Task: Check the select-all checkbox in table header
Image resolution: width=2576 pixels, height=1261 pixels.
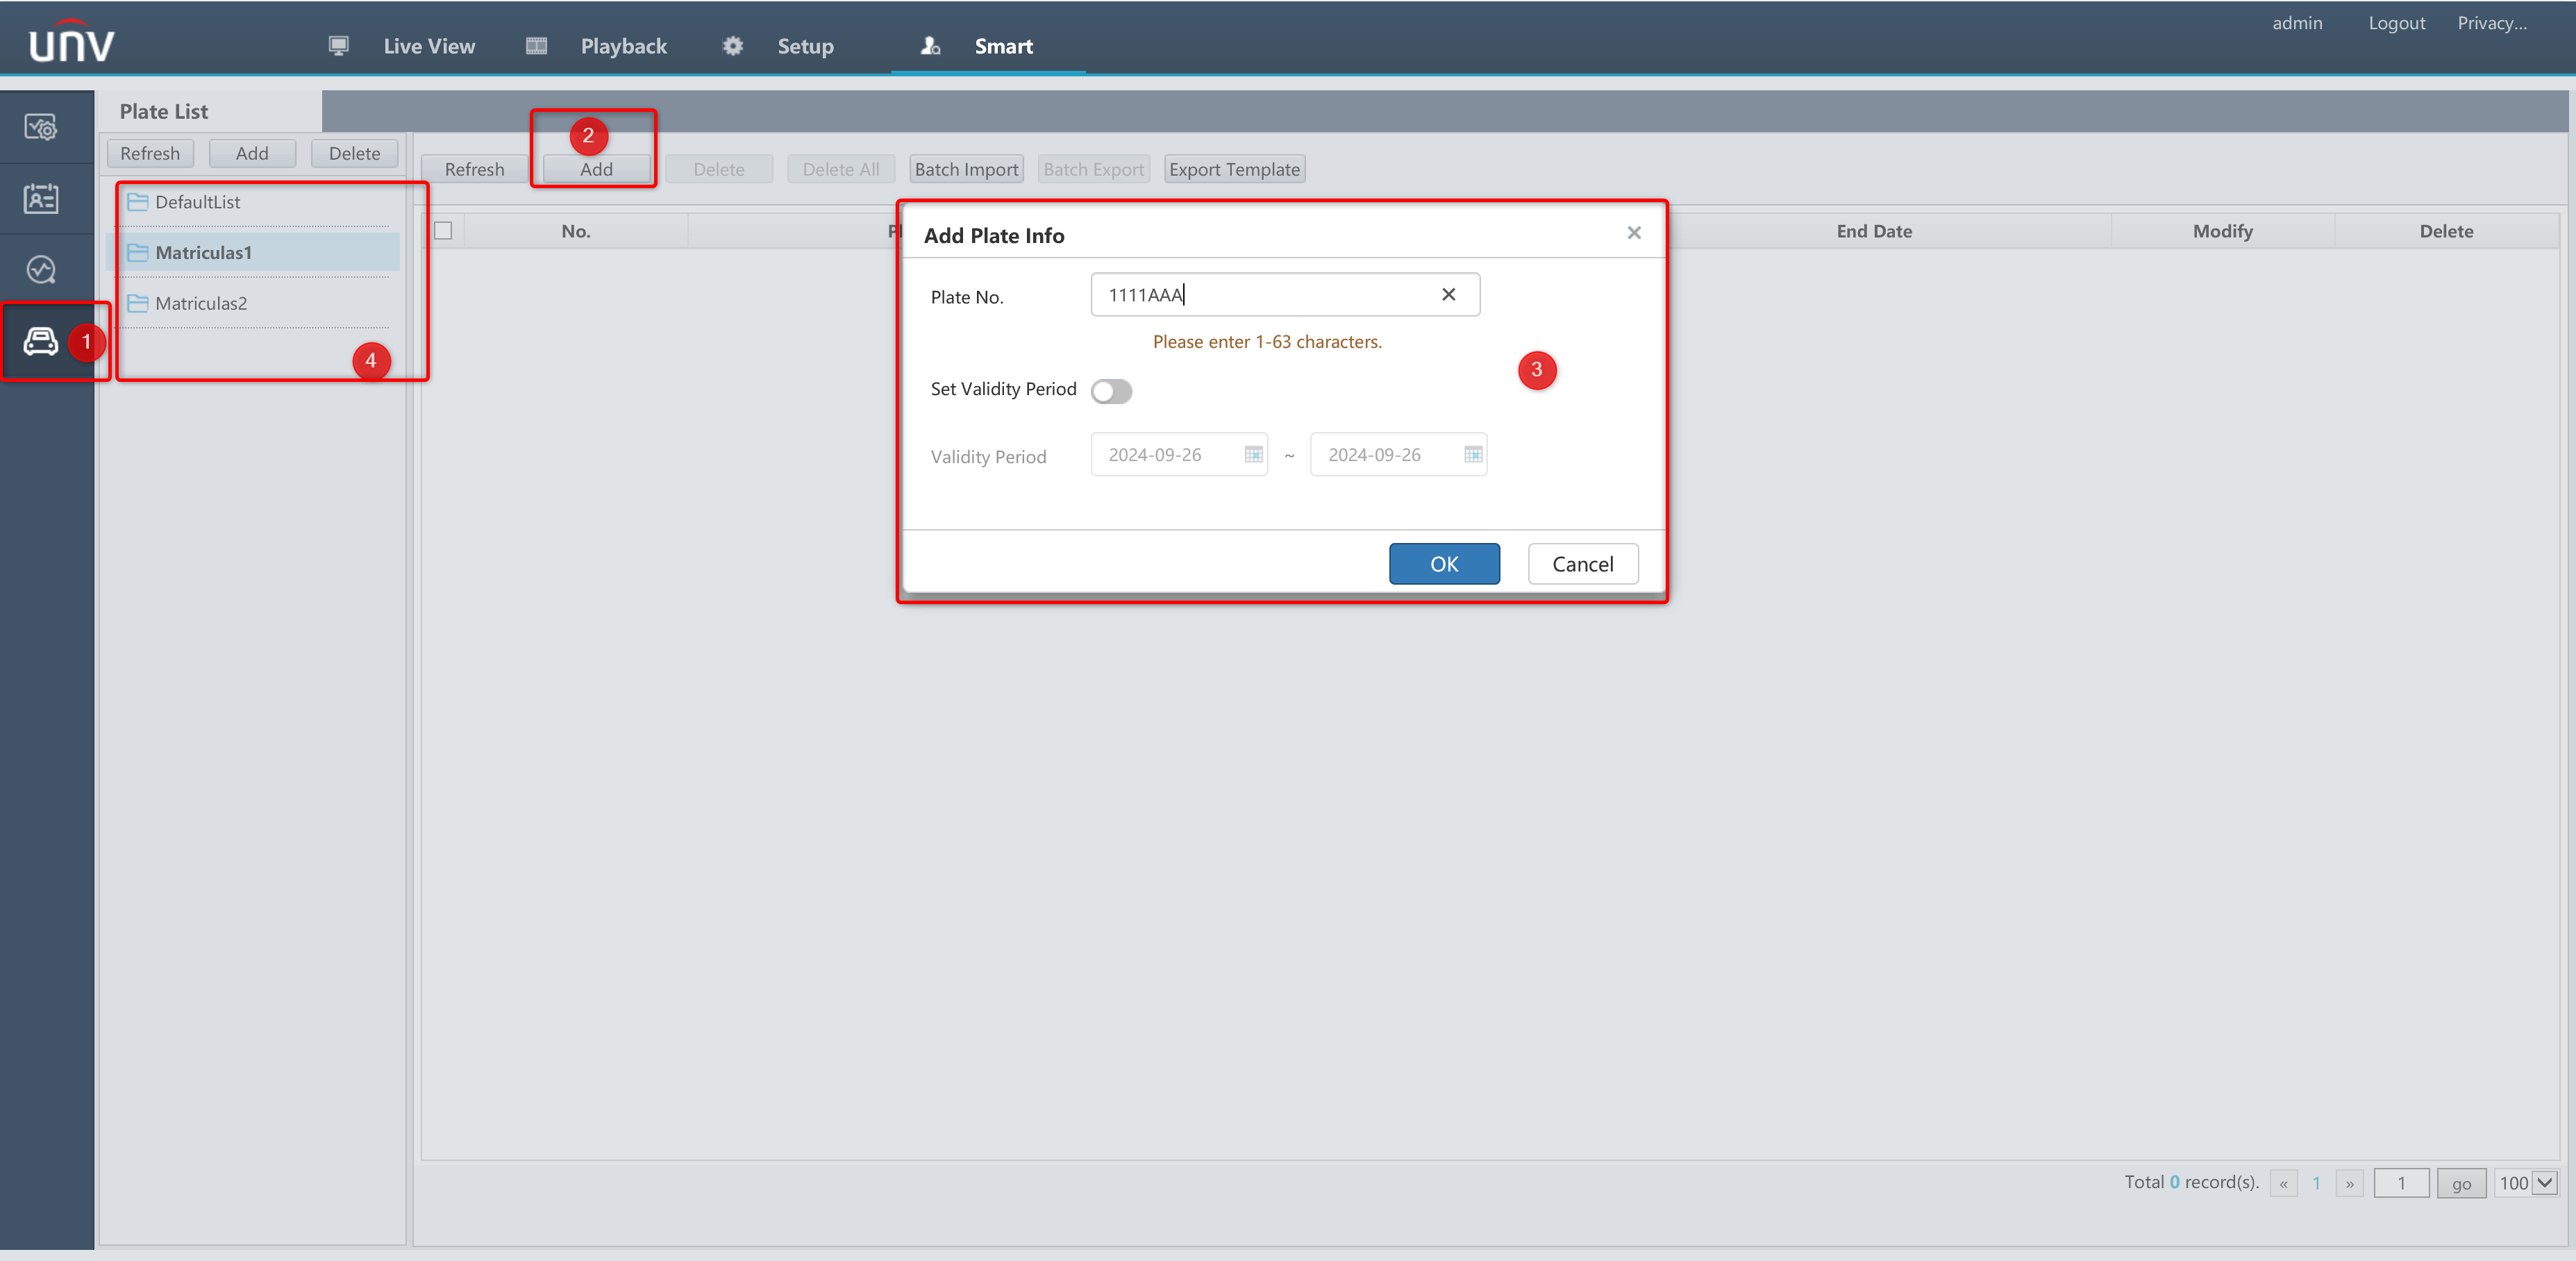Action: tap(443, 230)
